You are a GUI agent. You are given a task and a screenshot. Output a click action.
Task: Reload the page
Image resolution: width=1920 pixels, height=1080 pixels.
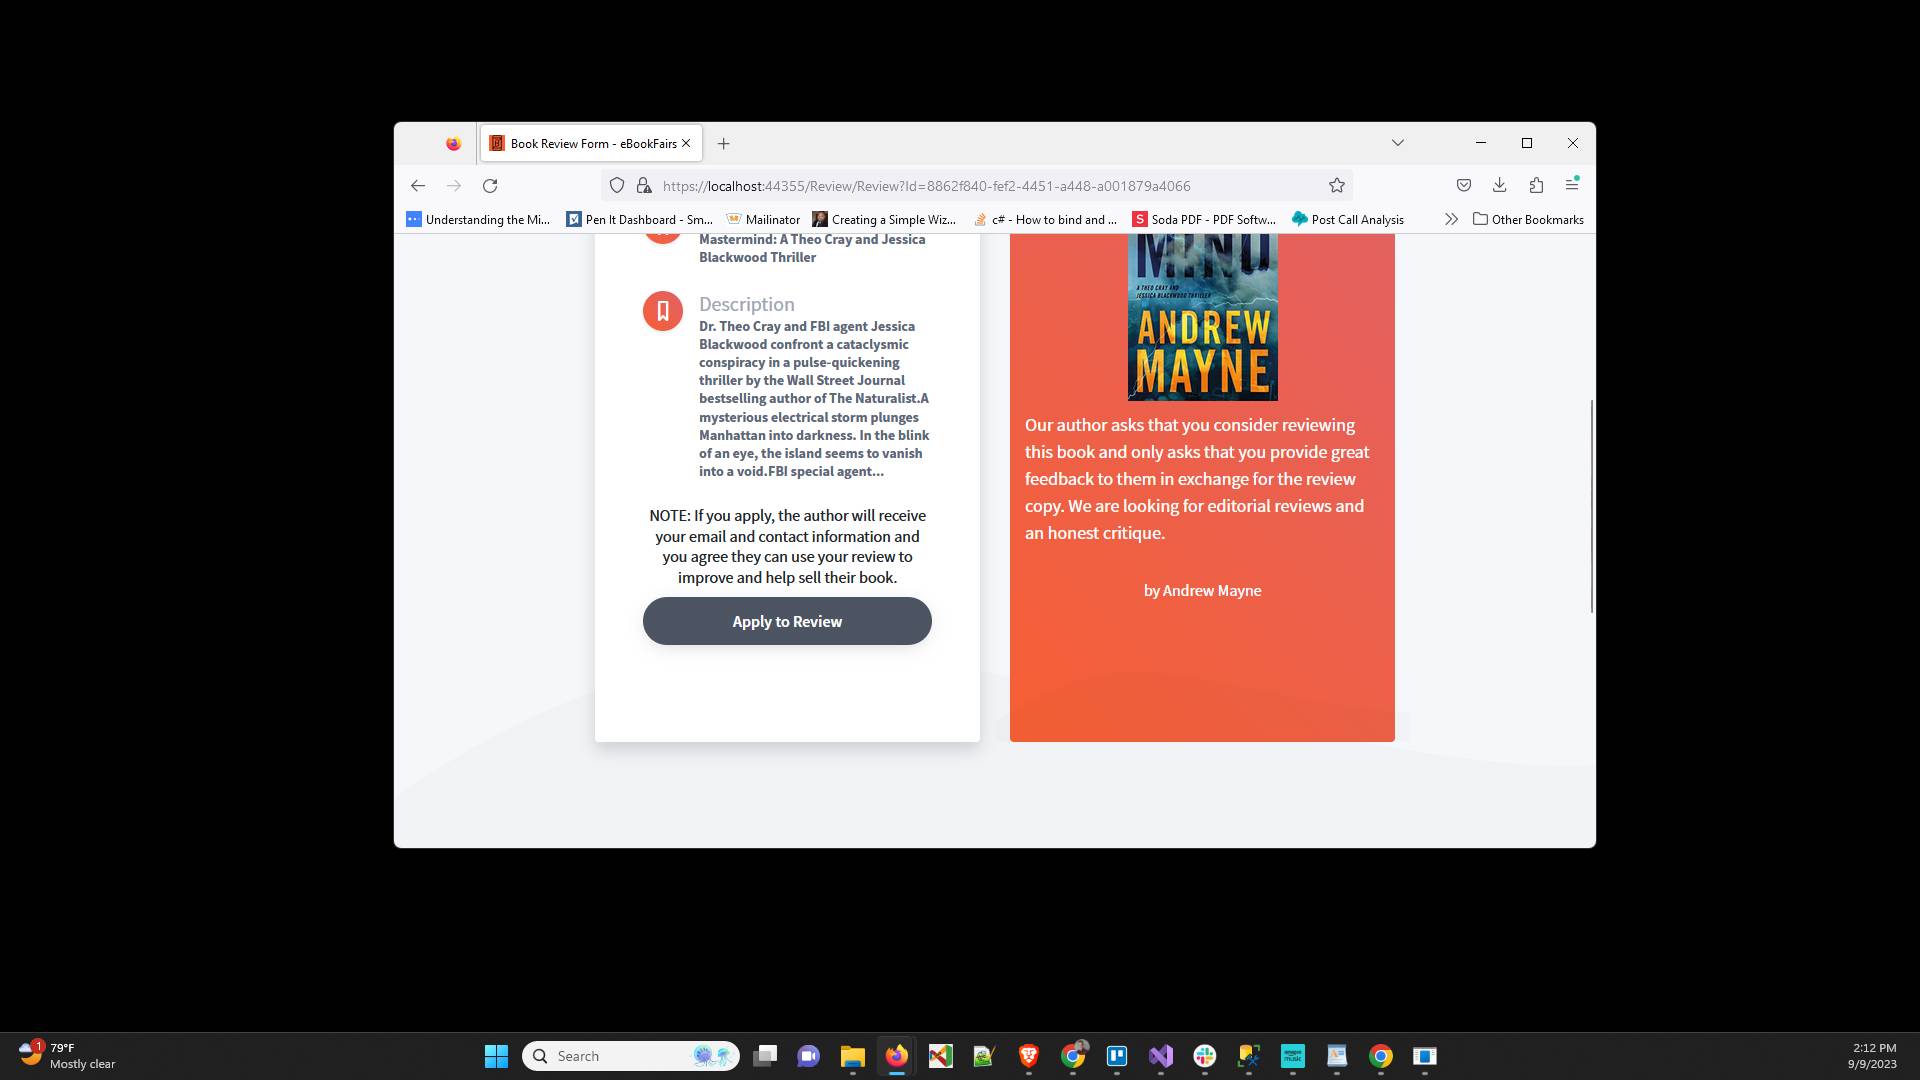click(x=490, y=186)
